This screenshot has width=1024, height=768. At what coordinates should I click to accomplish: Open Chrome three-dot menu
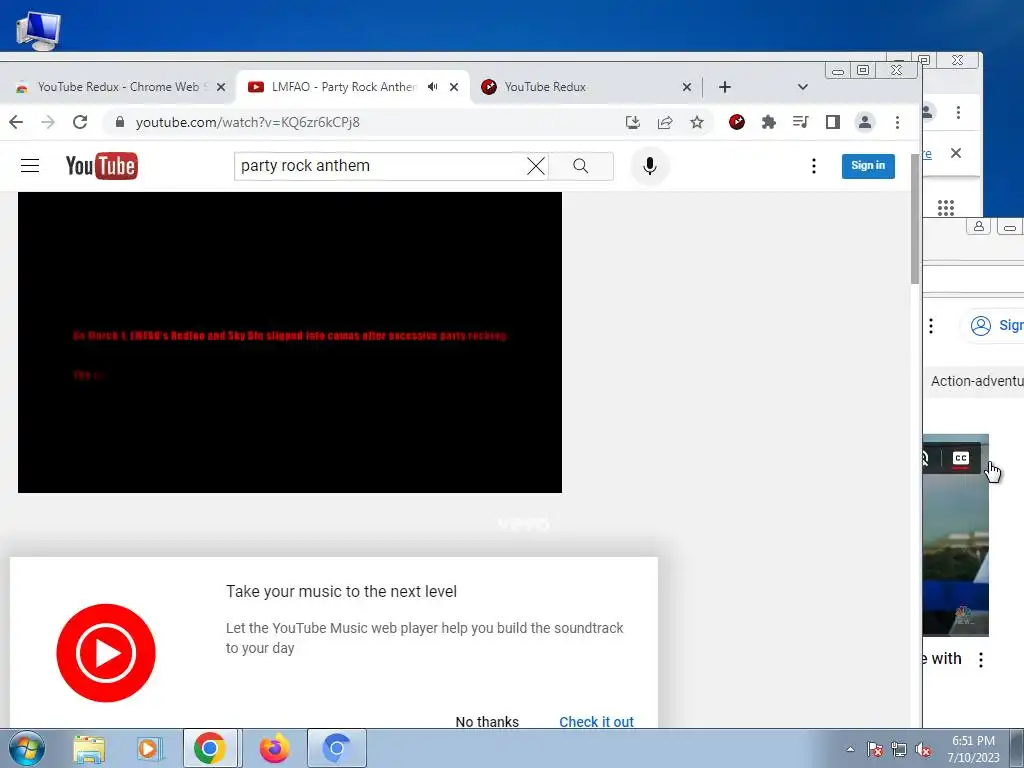click(x=897, y=122)
